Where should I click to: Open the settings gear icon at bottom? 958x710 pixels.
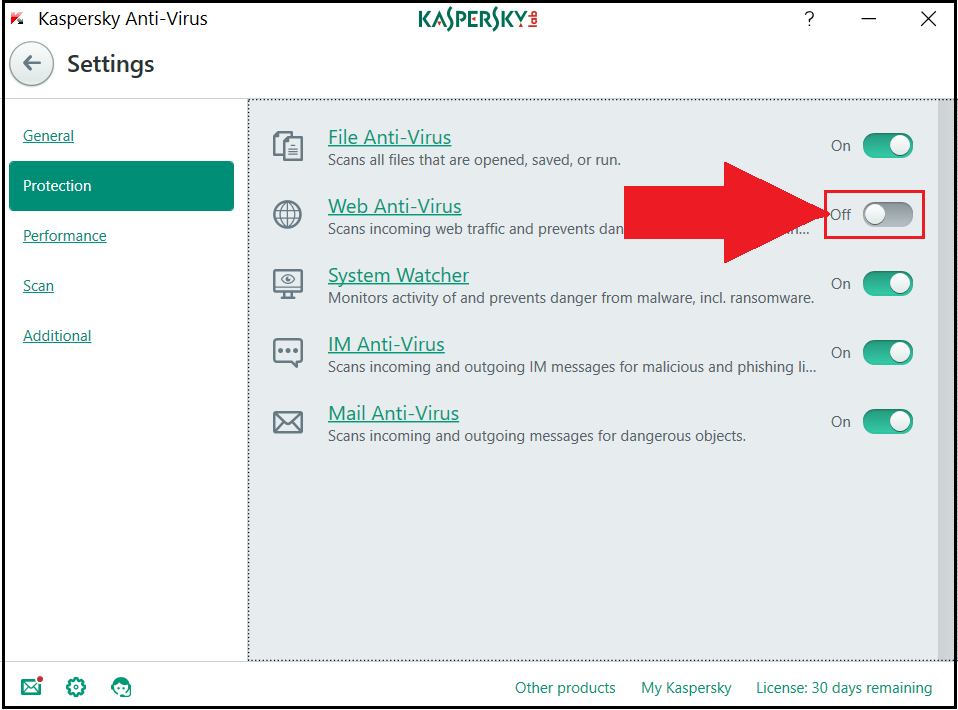pos(76,687)
